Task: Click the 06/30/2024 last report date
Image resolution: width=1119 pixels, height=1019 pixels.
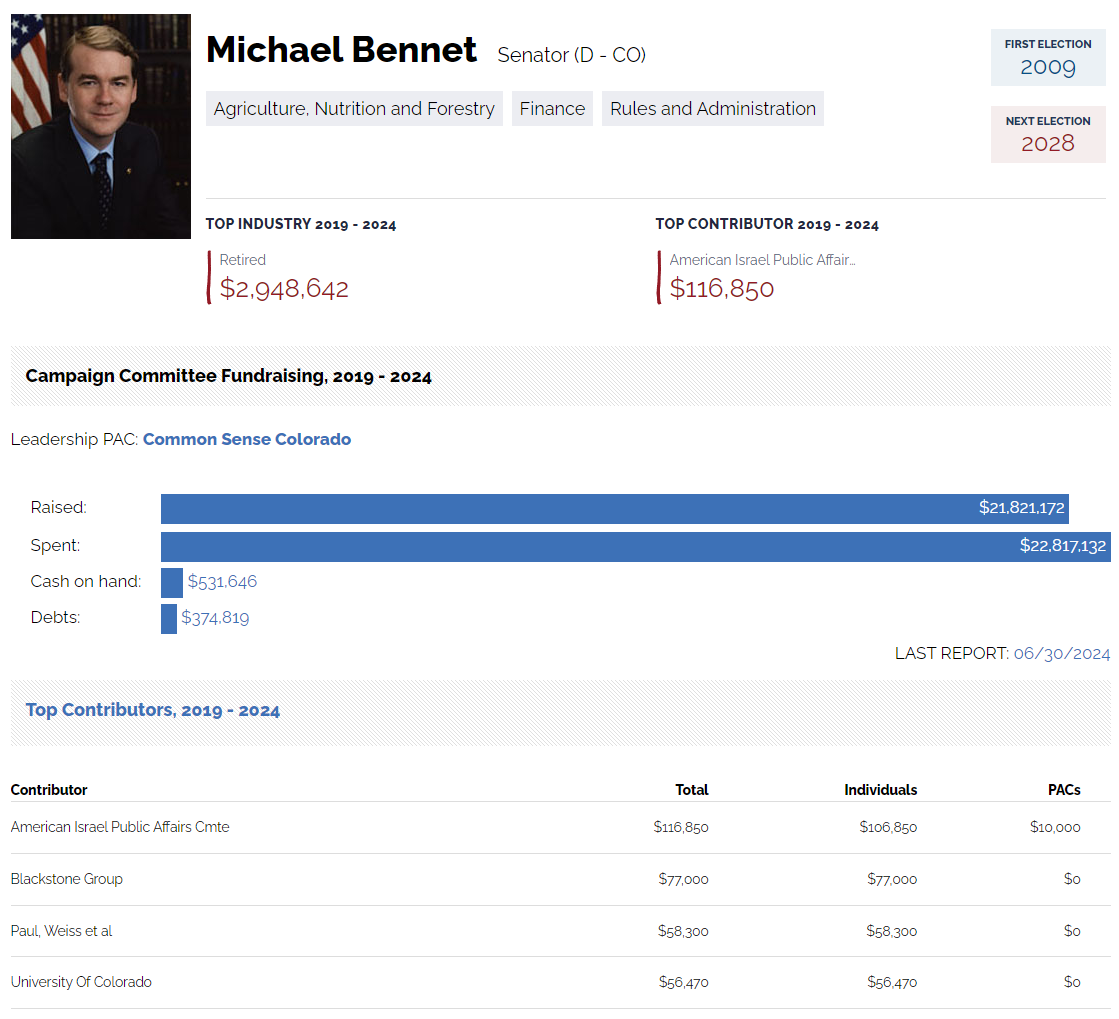Action: click(x=1061, y=653)
